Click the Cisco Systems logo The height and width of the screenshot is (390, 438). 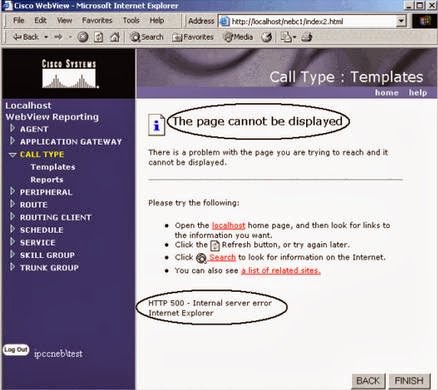click(69, 74)
